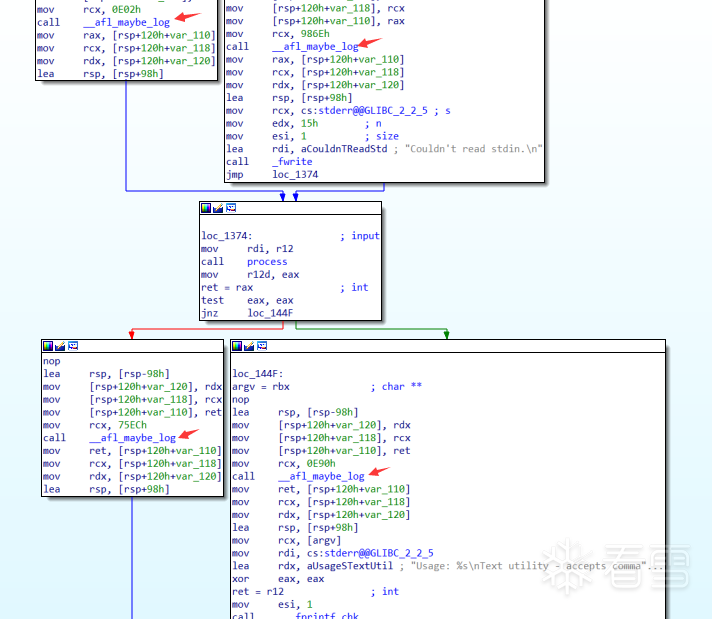Click the edit comment icon on loc_1374 node

point(218,208)
